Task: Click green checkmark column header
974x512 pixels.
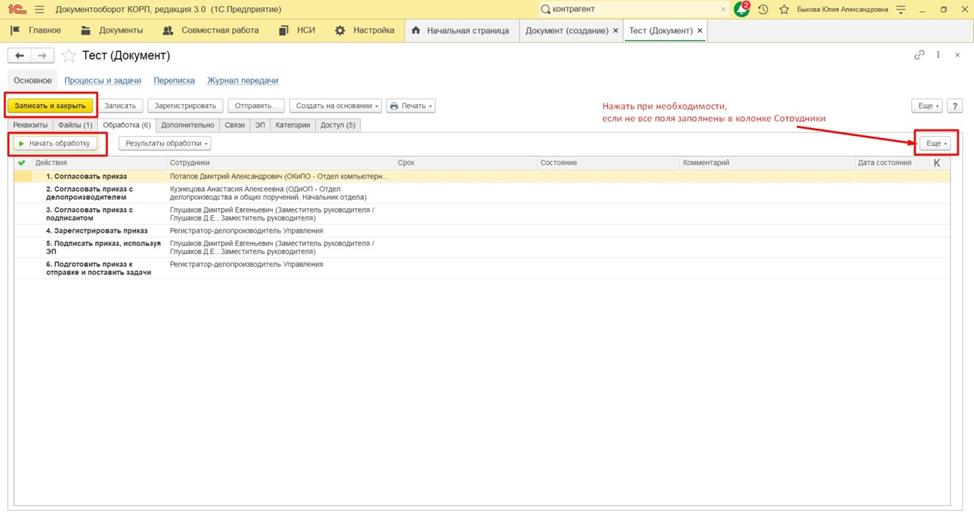Action: coord(22,163)
